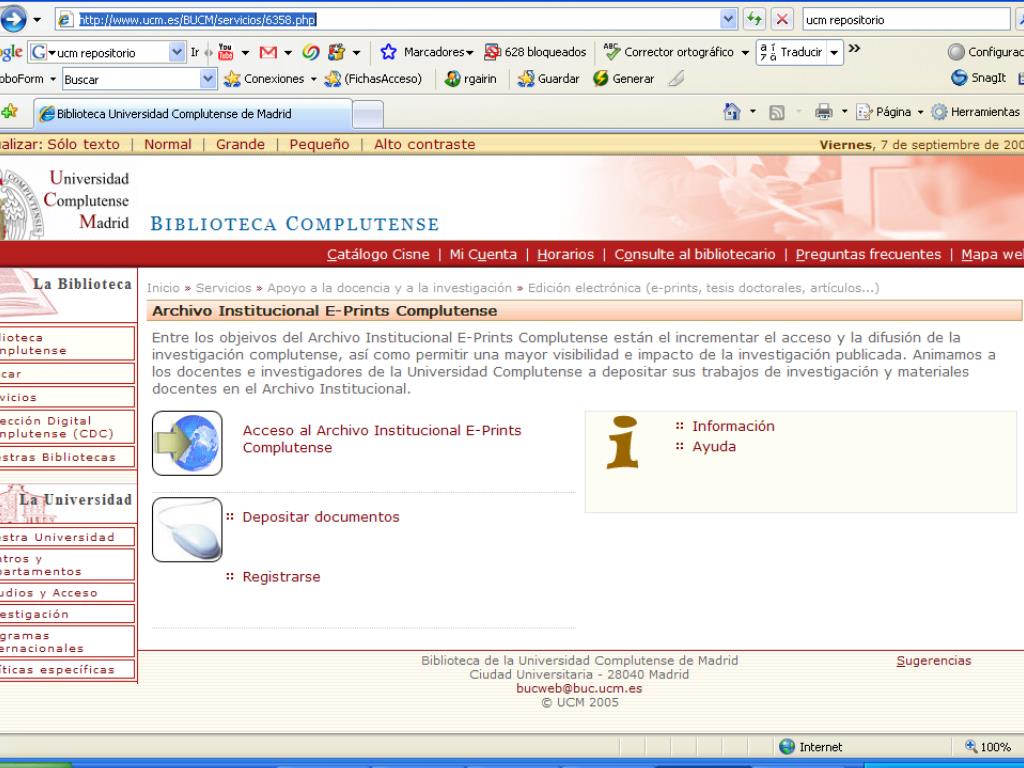Screen dimensions: 1024x768
Task: Click the 628 bloqueados popup blocker
Action: point(536,52)
